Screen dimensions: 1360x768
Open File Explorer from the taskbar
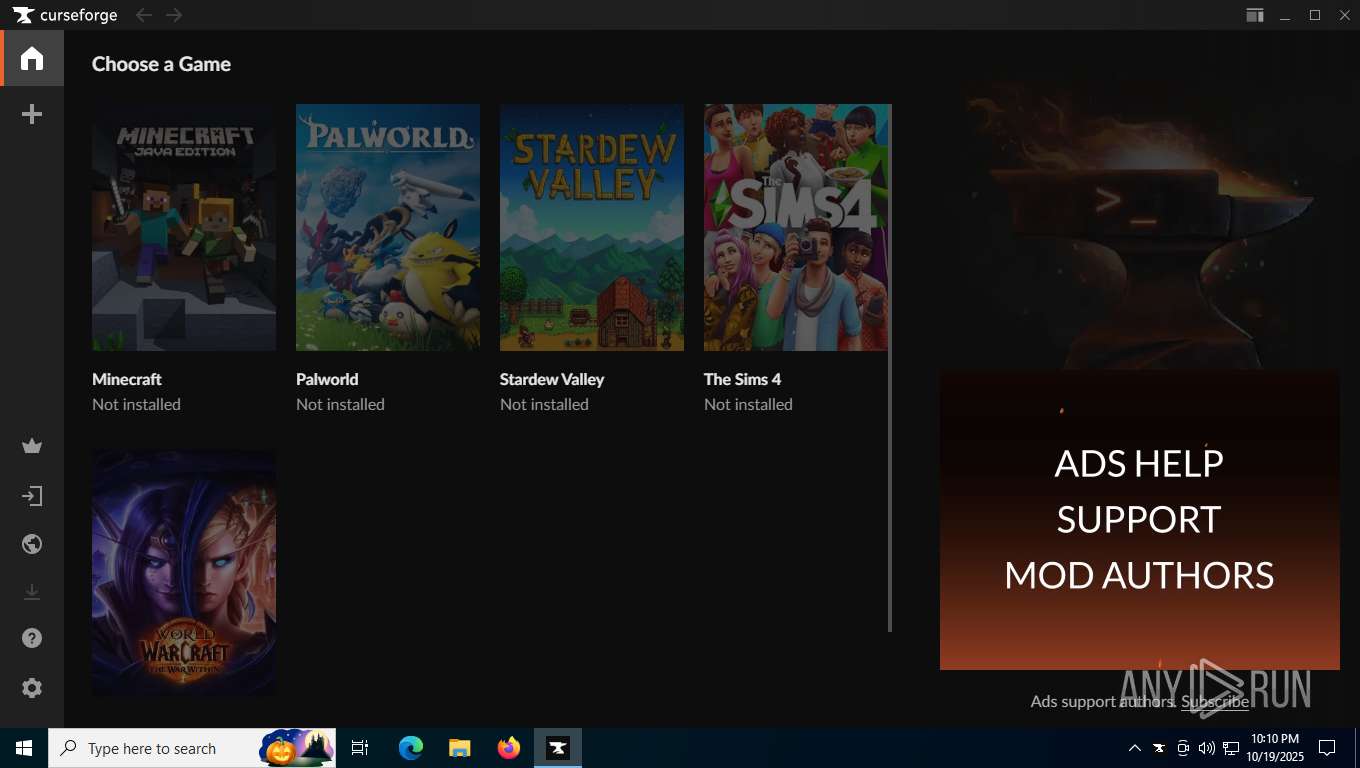(460, 748)
